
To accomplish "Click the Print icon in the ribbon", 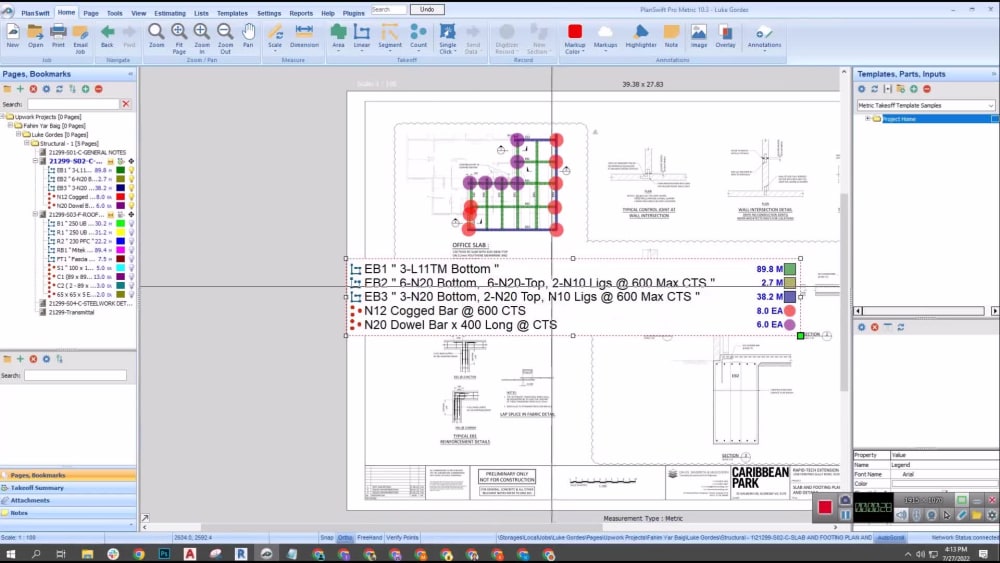I will coord(58,36).
